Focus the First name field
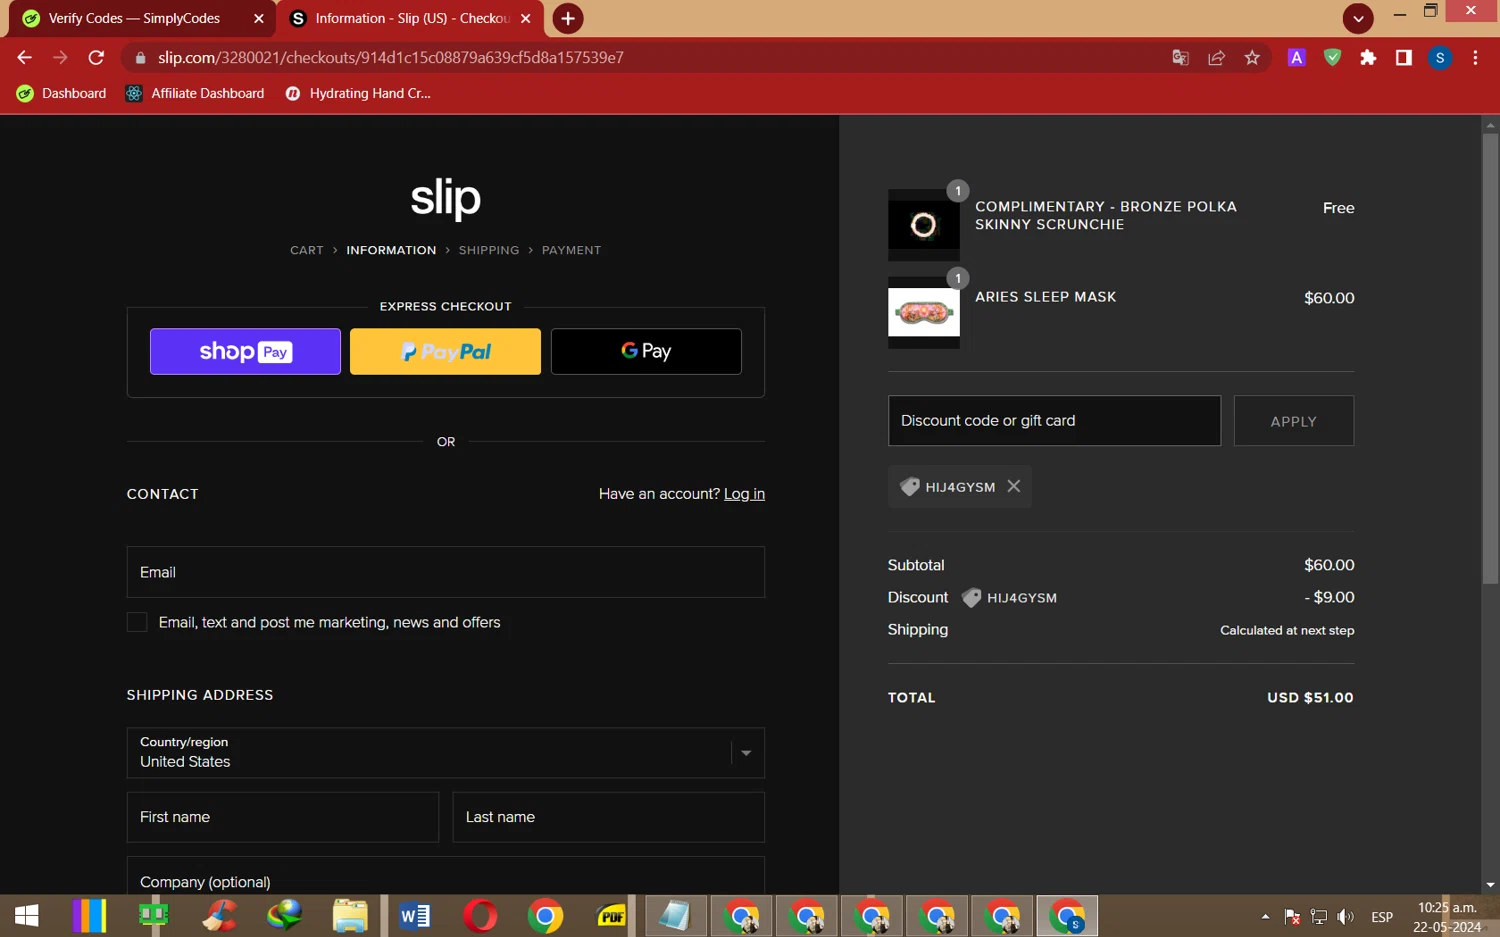 point(283,817)
